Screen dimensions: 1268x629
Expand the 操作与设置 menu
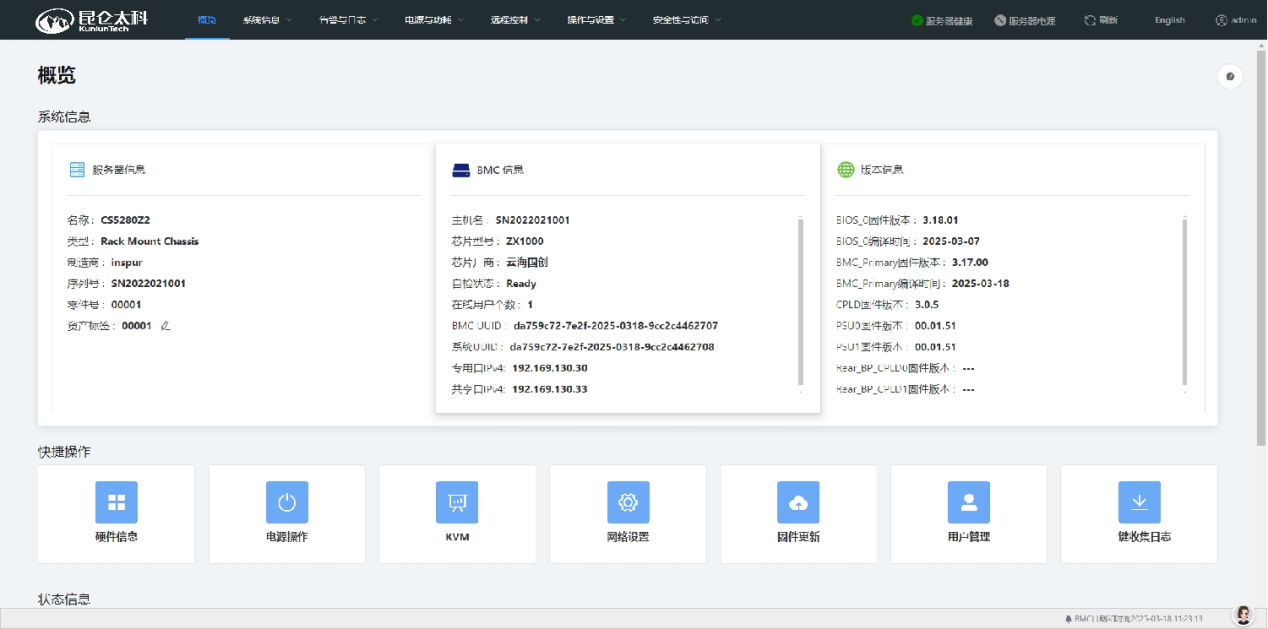pos(597,20)
